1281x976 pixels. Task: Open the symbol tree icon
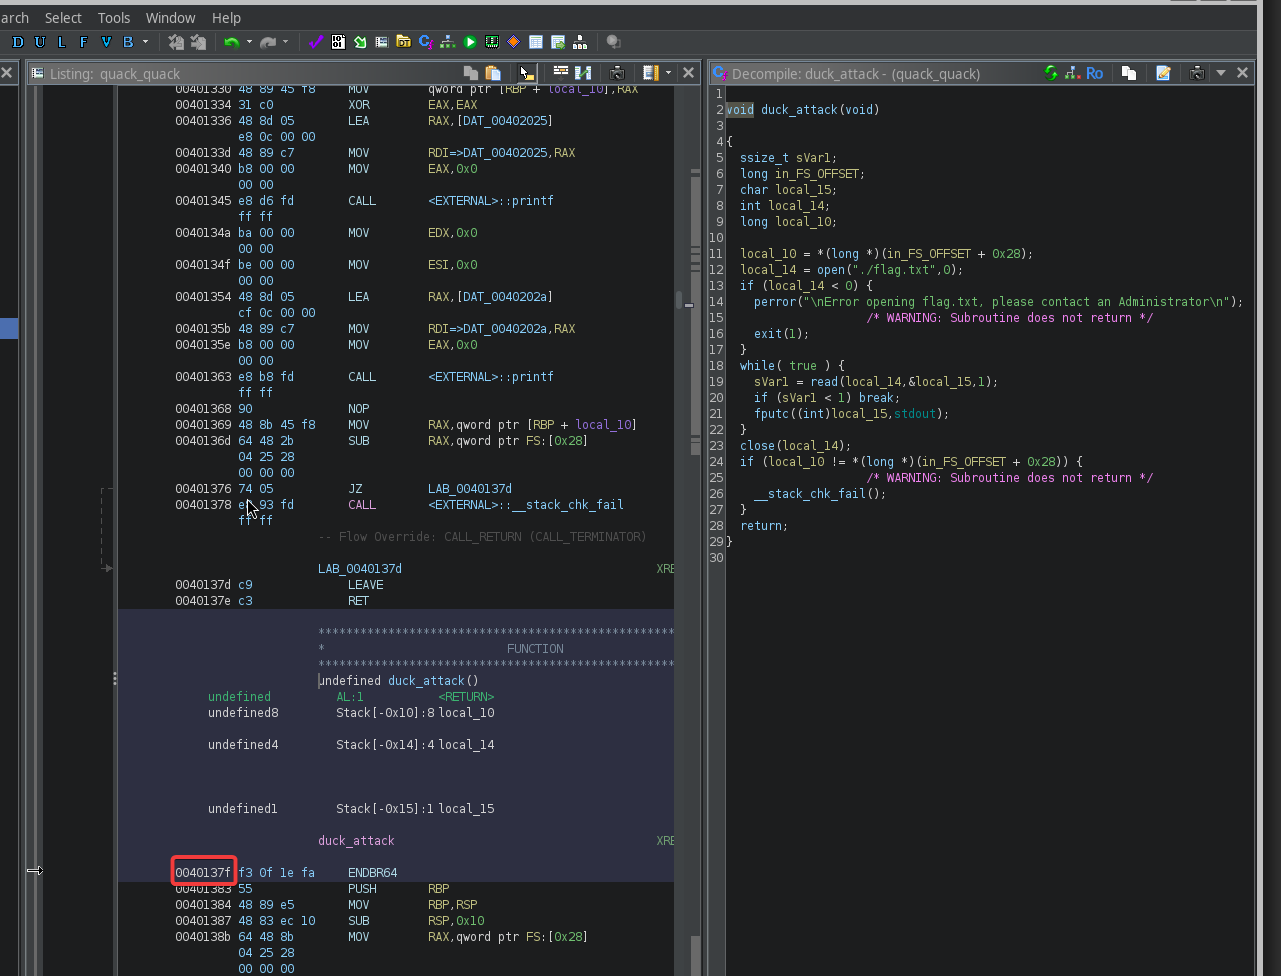[580, 42]
